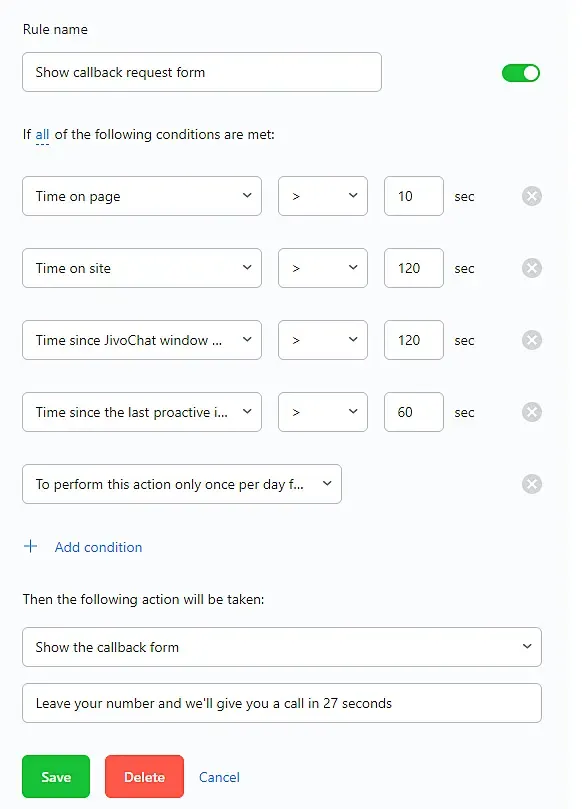This screenshot has width=582, height=809.
Task: Open the Time on site condition dropdown
Action: [142, 268]
